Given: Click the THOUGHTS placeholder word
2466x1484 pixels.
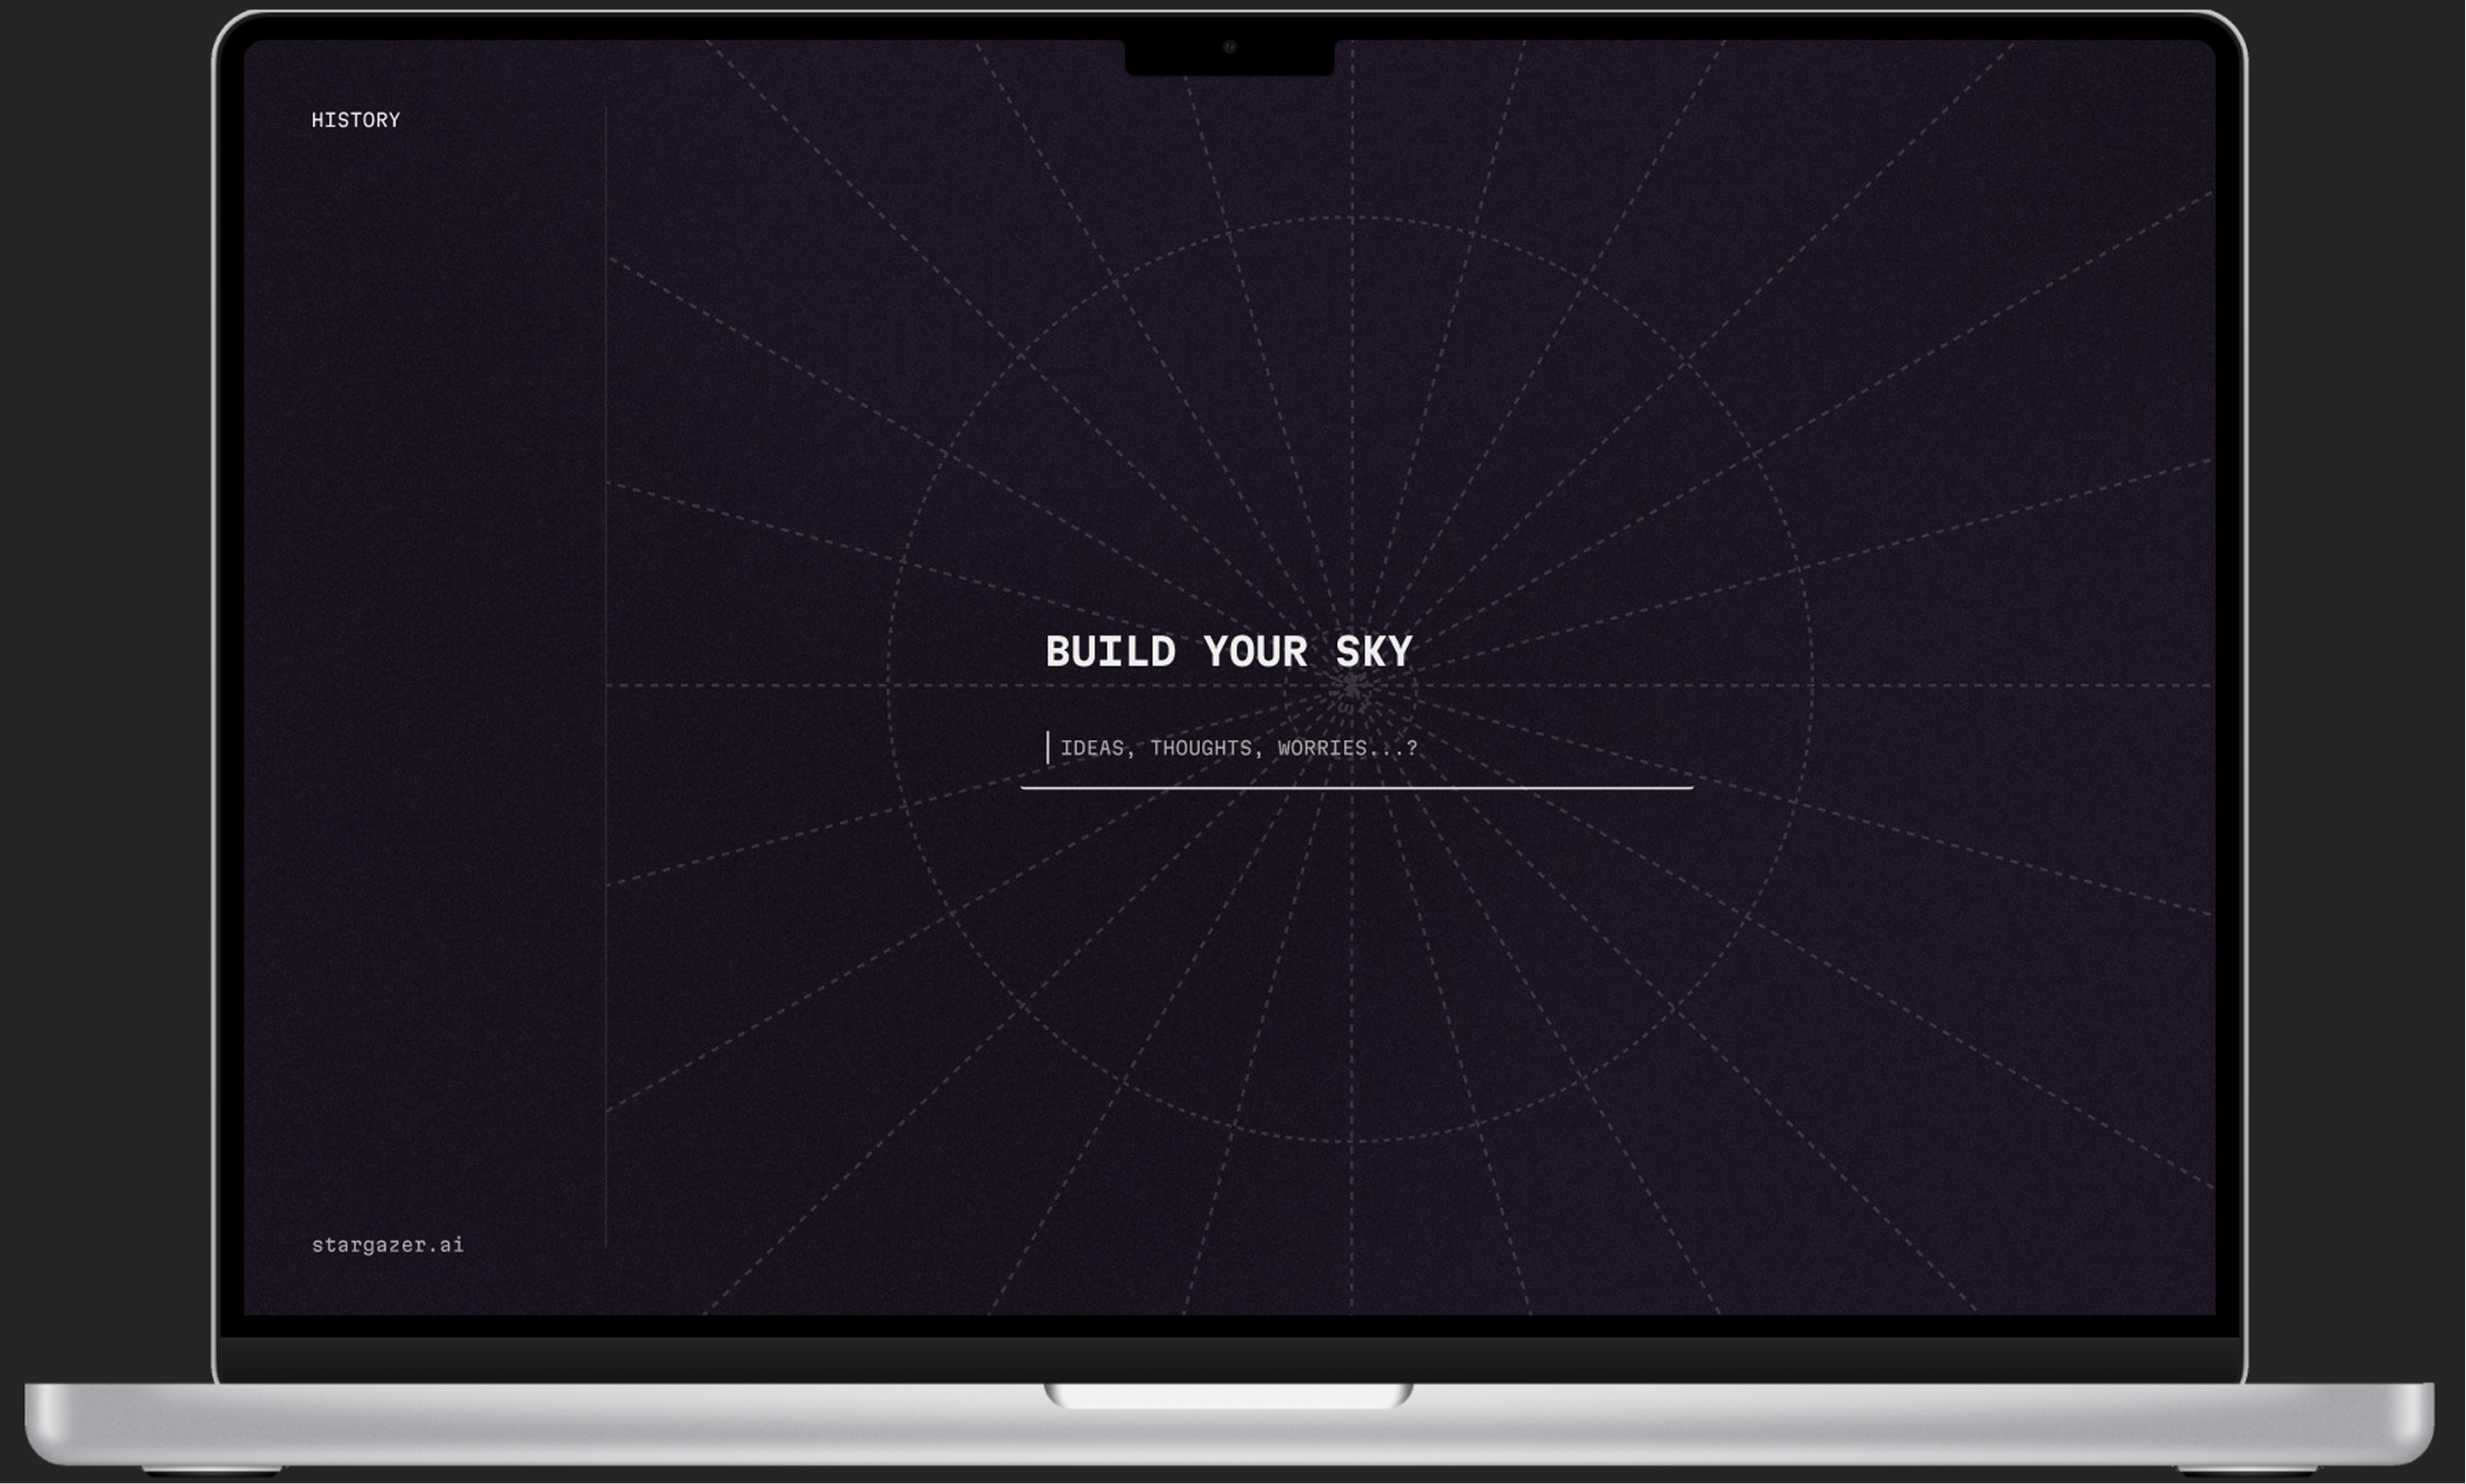Looking at the screenshot, I should [1200, 749].
